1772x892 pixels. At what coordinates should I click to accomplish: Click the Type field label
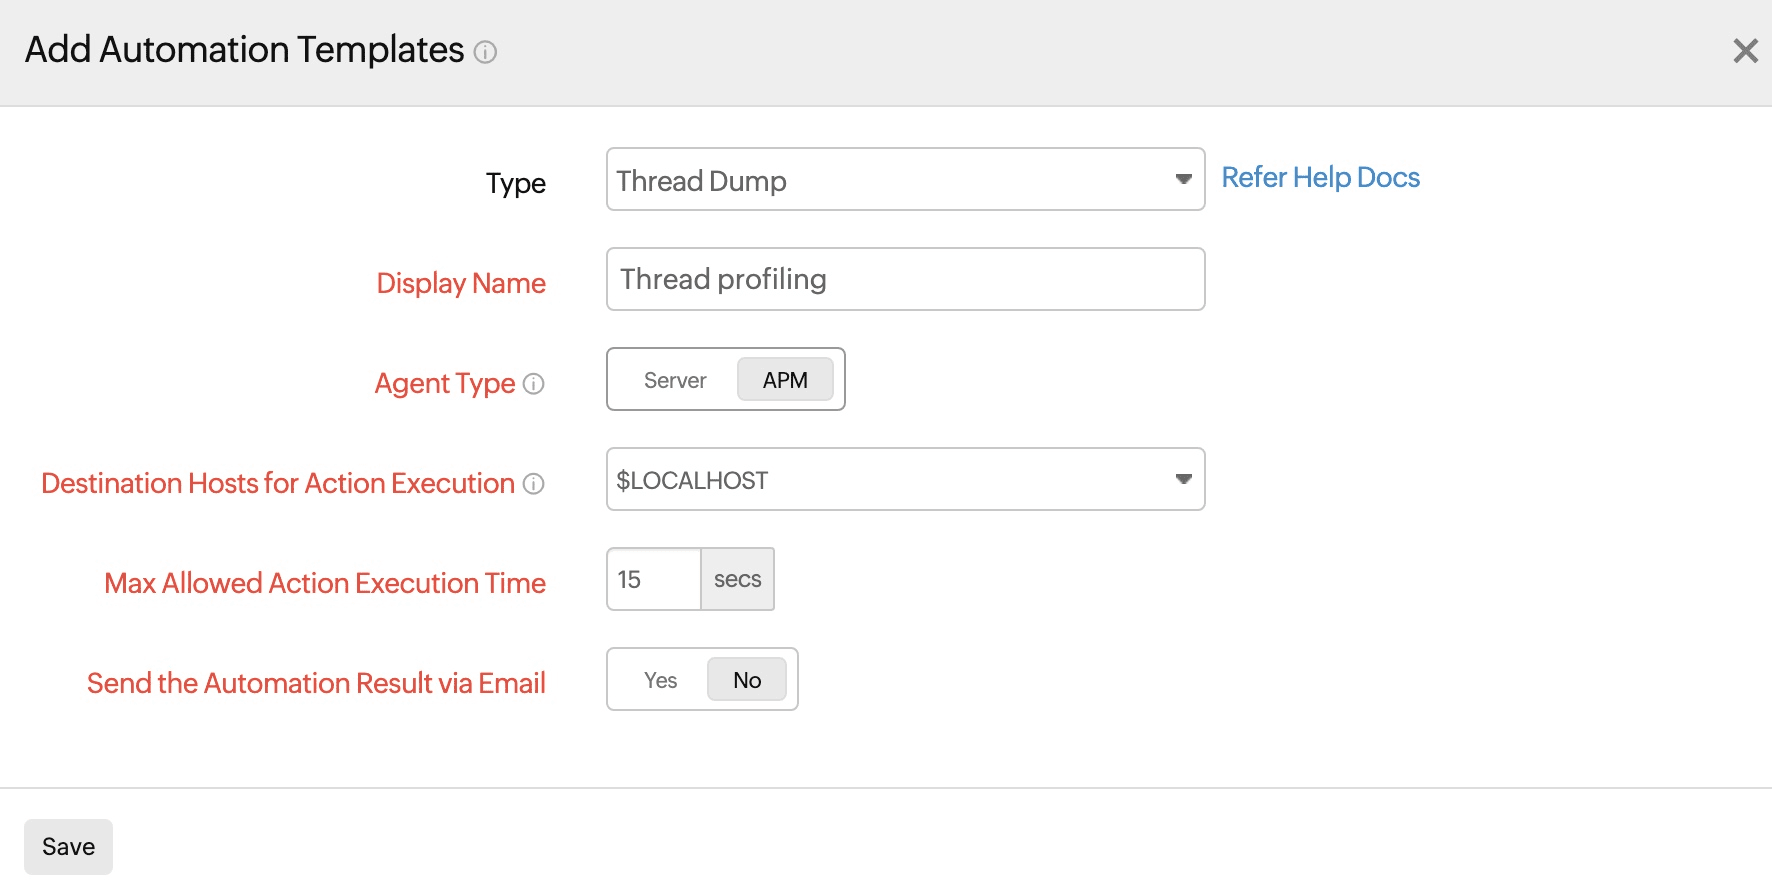point(516,184)
